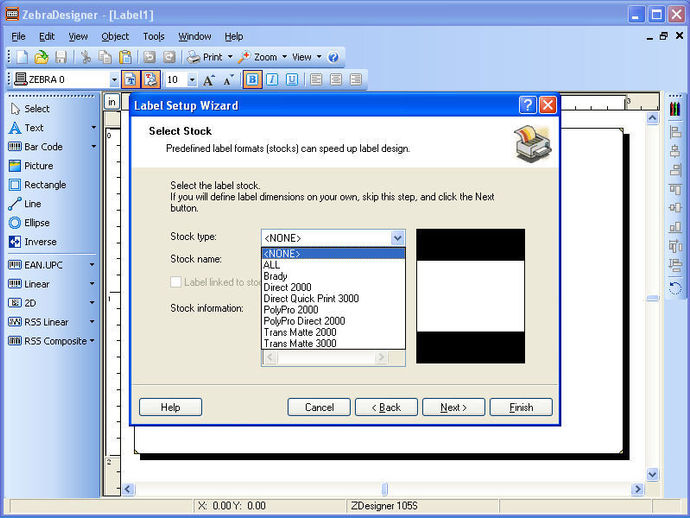This screenshot has height=518, width=690.
Task: Collapse the Stock type combo box
Action: tap(397, 238)
